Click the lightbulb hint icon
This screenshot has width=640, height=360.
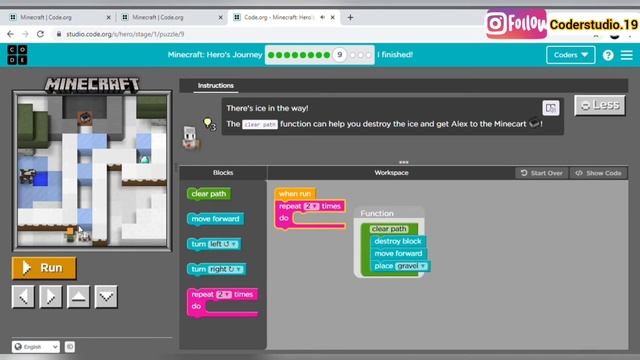209,124
